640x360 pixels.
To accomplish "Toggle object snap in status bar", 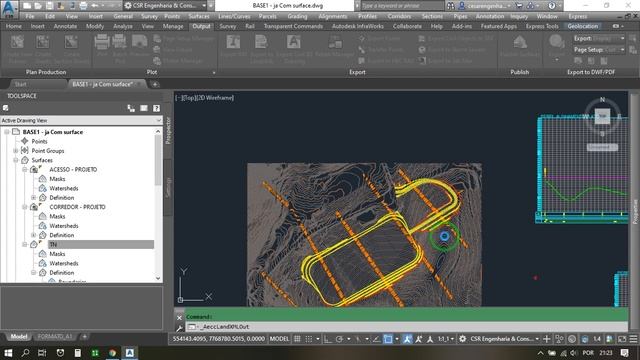I will (x=388, y=339).
